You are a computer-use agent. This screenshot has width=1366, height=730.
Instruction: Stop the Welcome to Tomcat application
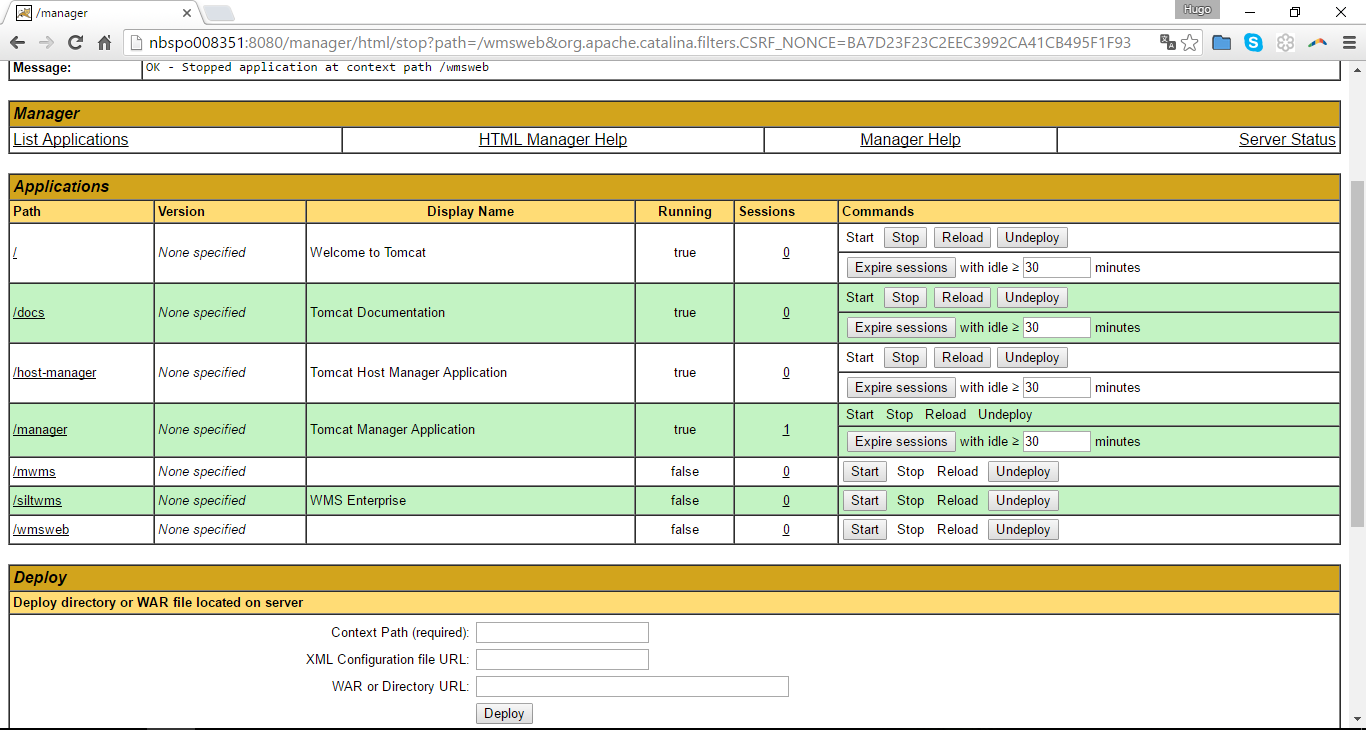pos(905,237)
